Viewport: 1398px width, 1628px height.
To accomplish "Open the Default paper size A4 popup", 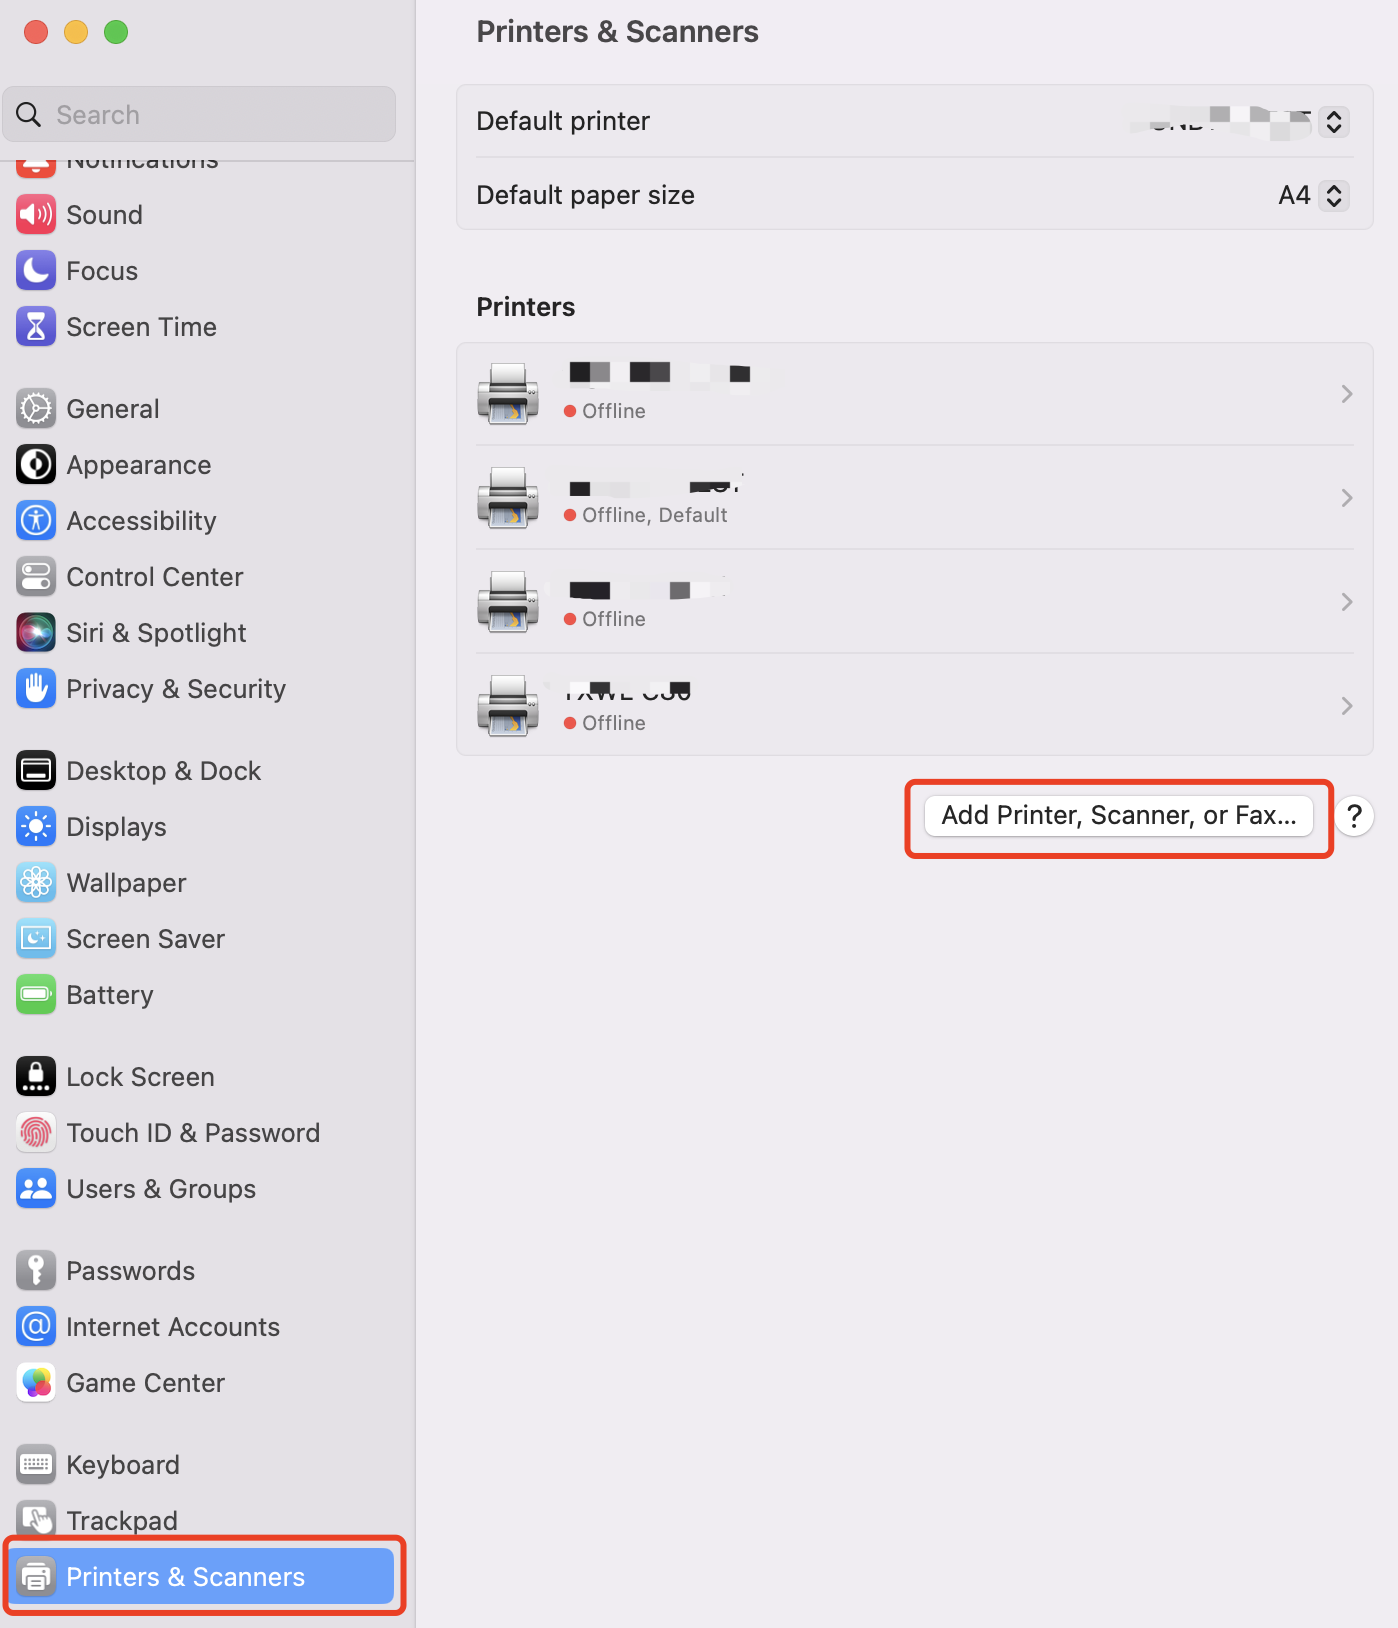I will point(1334,195).
